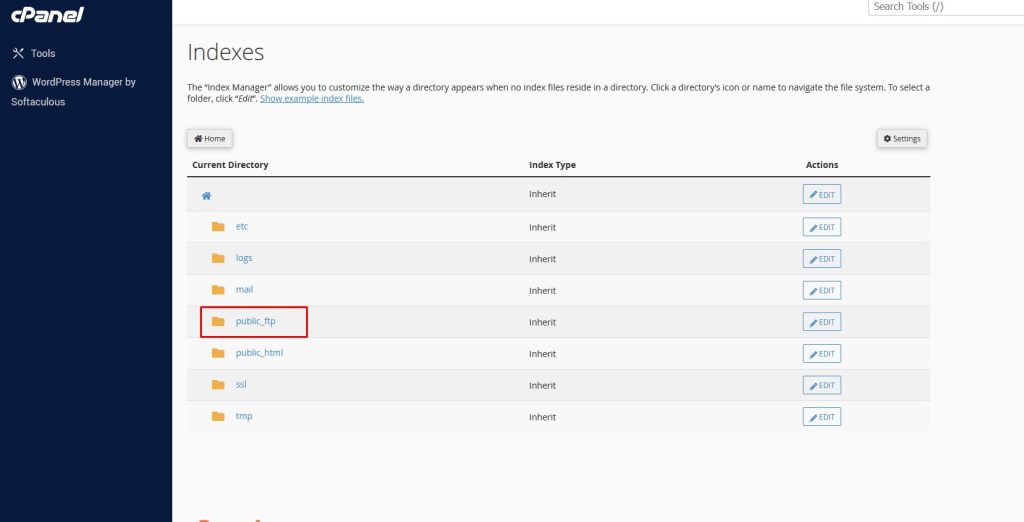Viewport: 1024px width, 522px height.
Task: Click into the Search Tools field
Action: pos(945,7)
